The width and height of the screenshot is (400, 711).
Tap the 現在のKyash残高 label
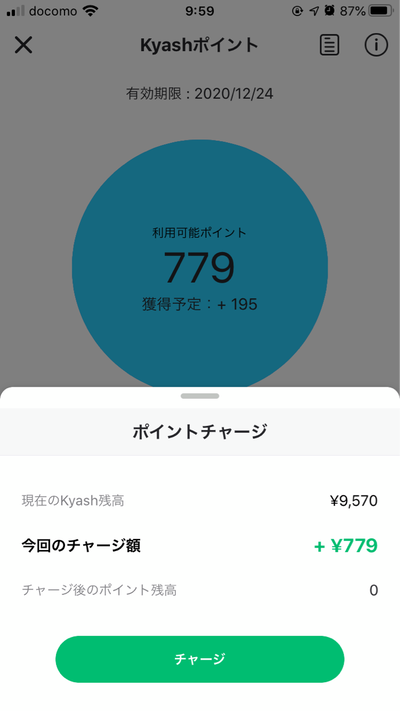73,501
